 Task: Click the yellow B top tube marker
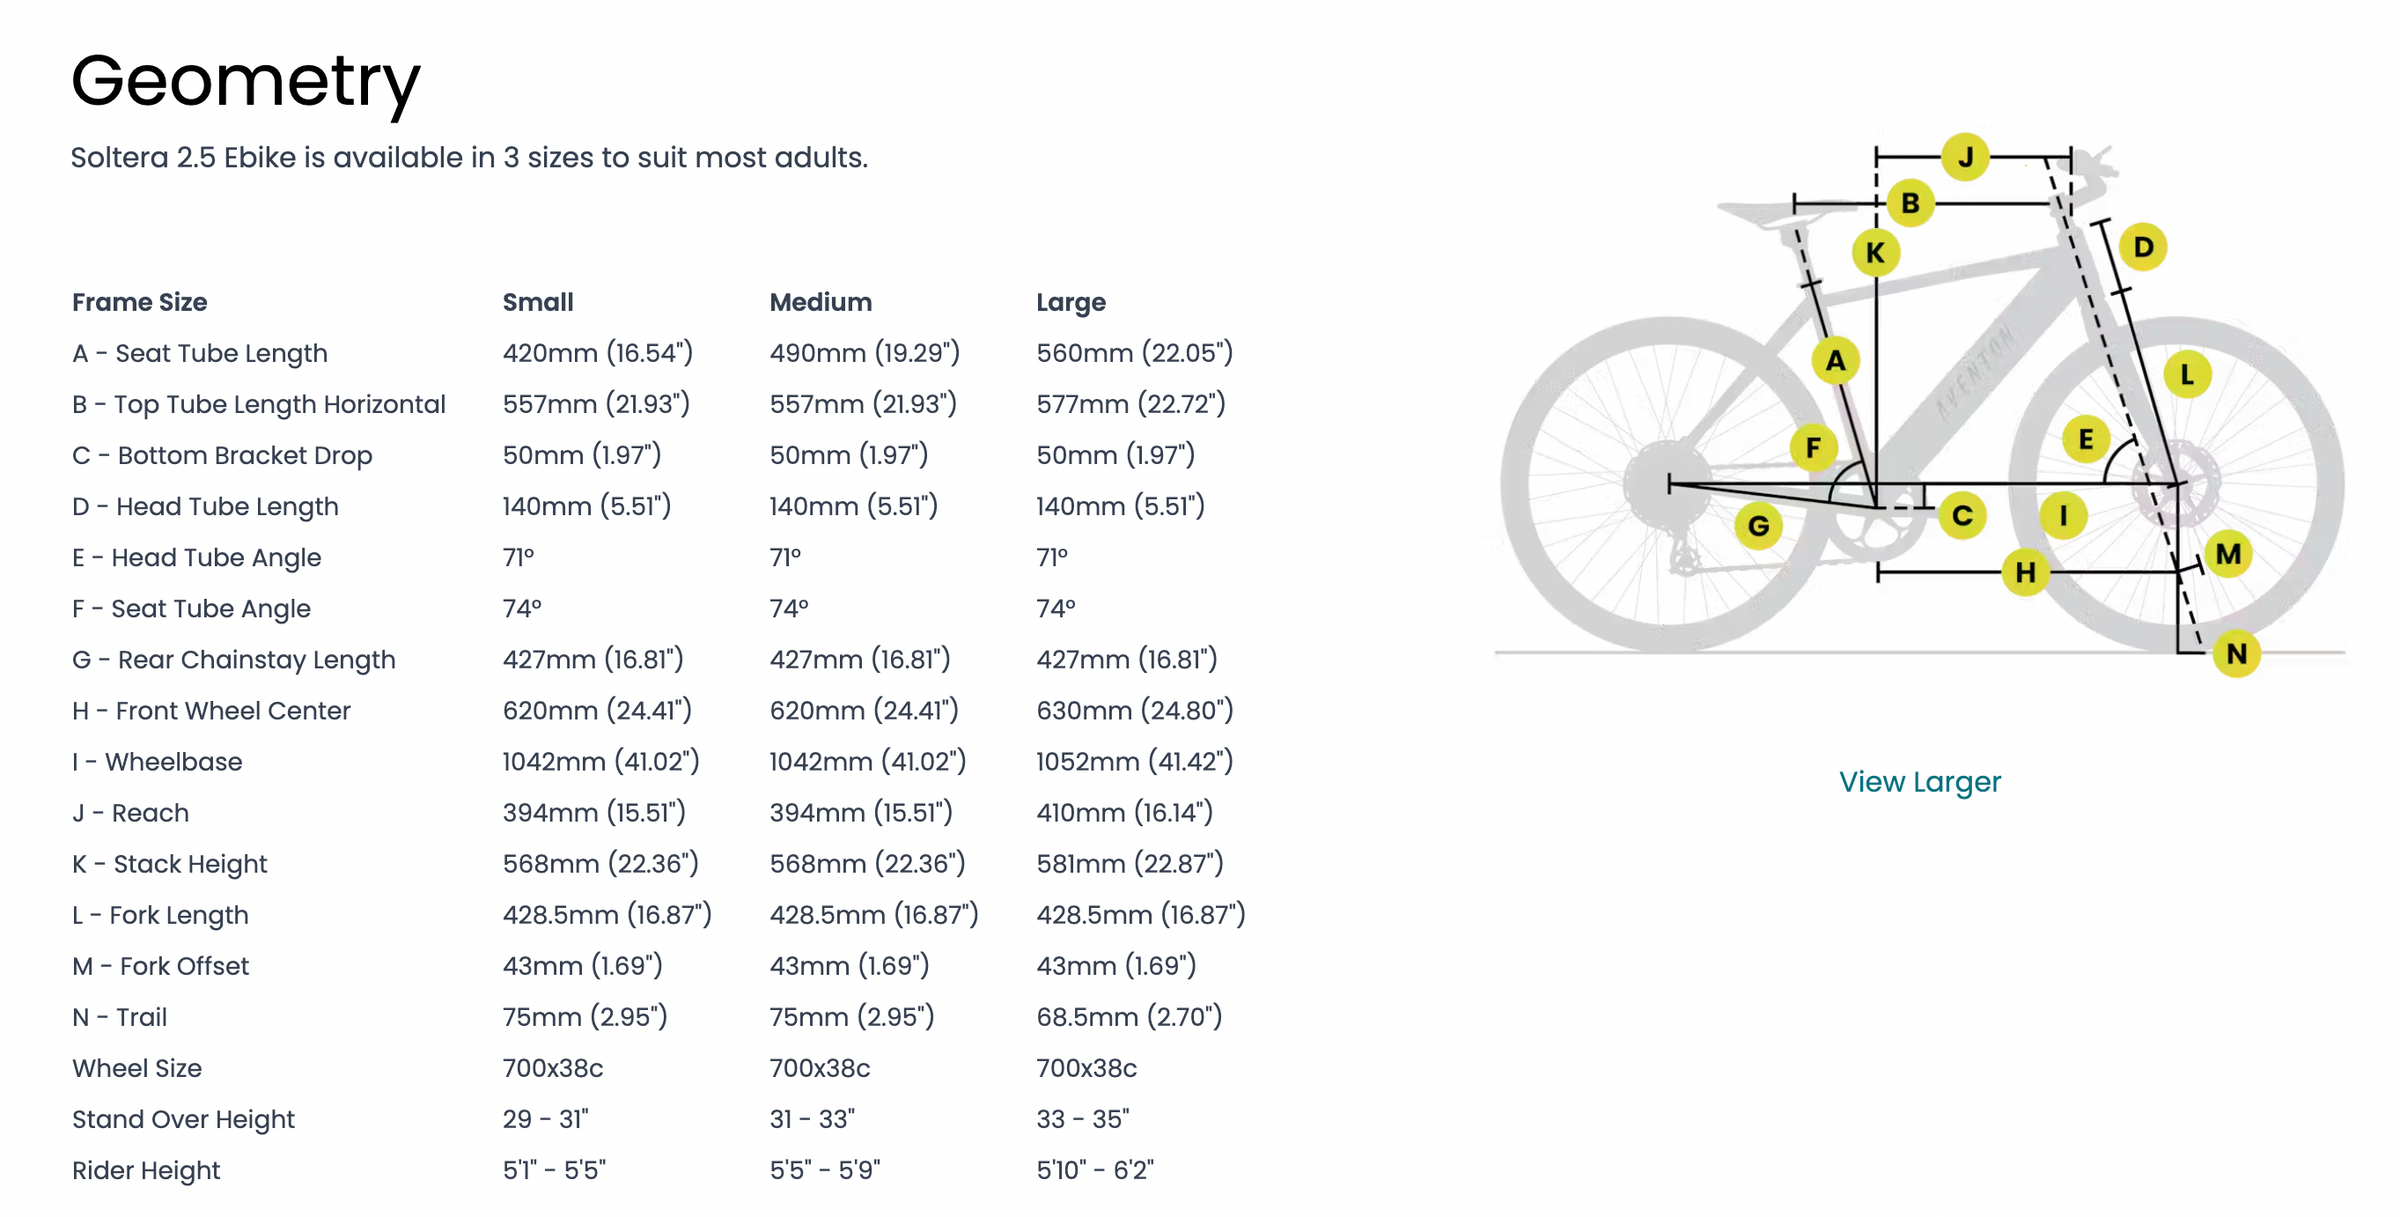[1910, 203]
